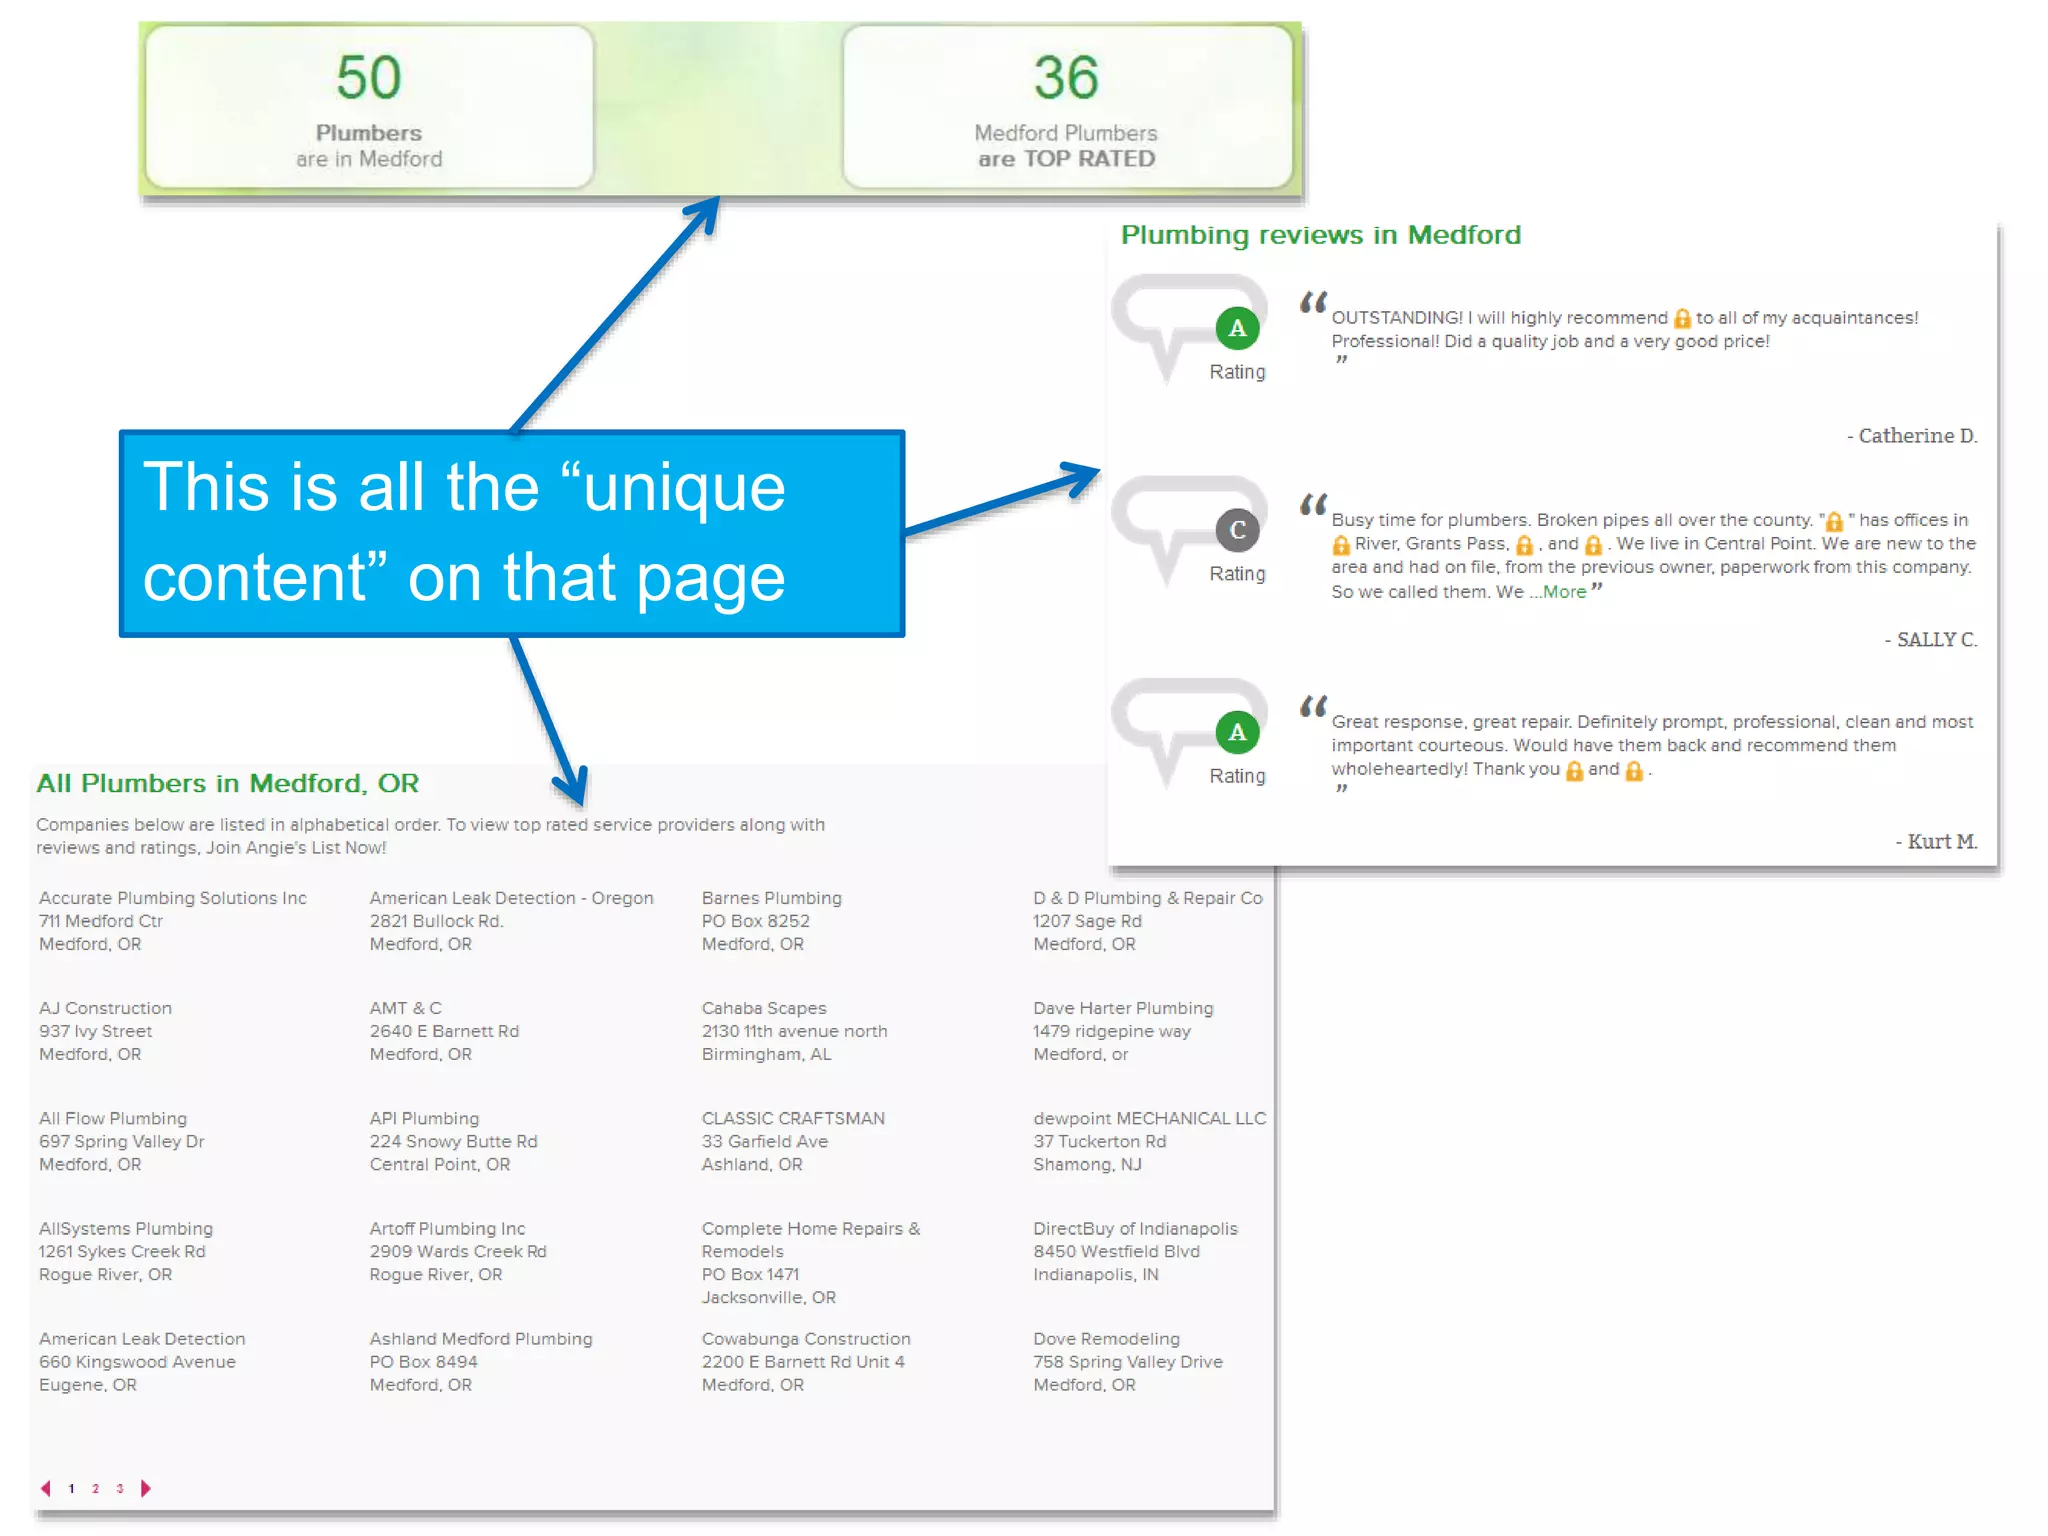2048x1536 pixels.
Task: Click the lock icon in Catherine's review
Action: point(1682,318)
